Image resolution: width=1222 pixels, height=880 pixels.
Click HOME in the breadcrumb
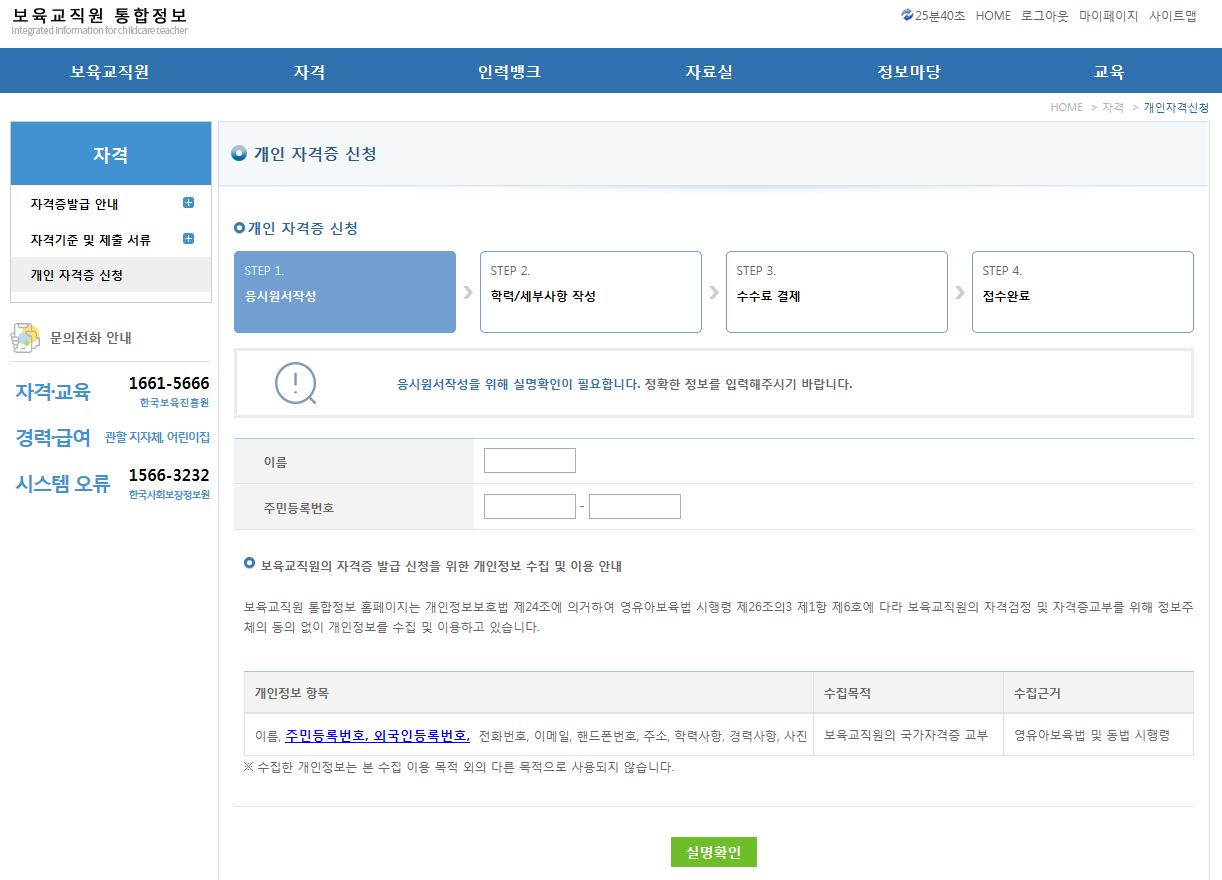coord(1066,107)
